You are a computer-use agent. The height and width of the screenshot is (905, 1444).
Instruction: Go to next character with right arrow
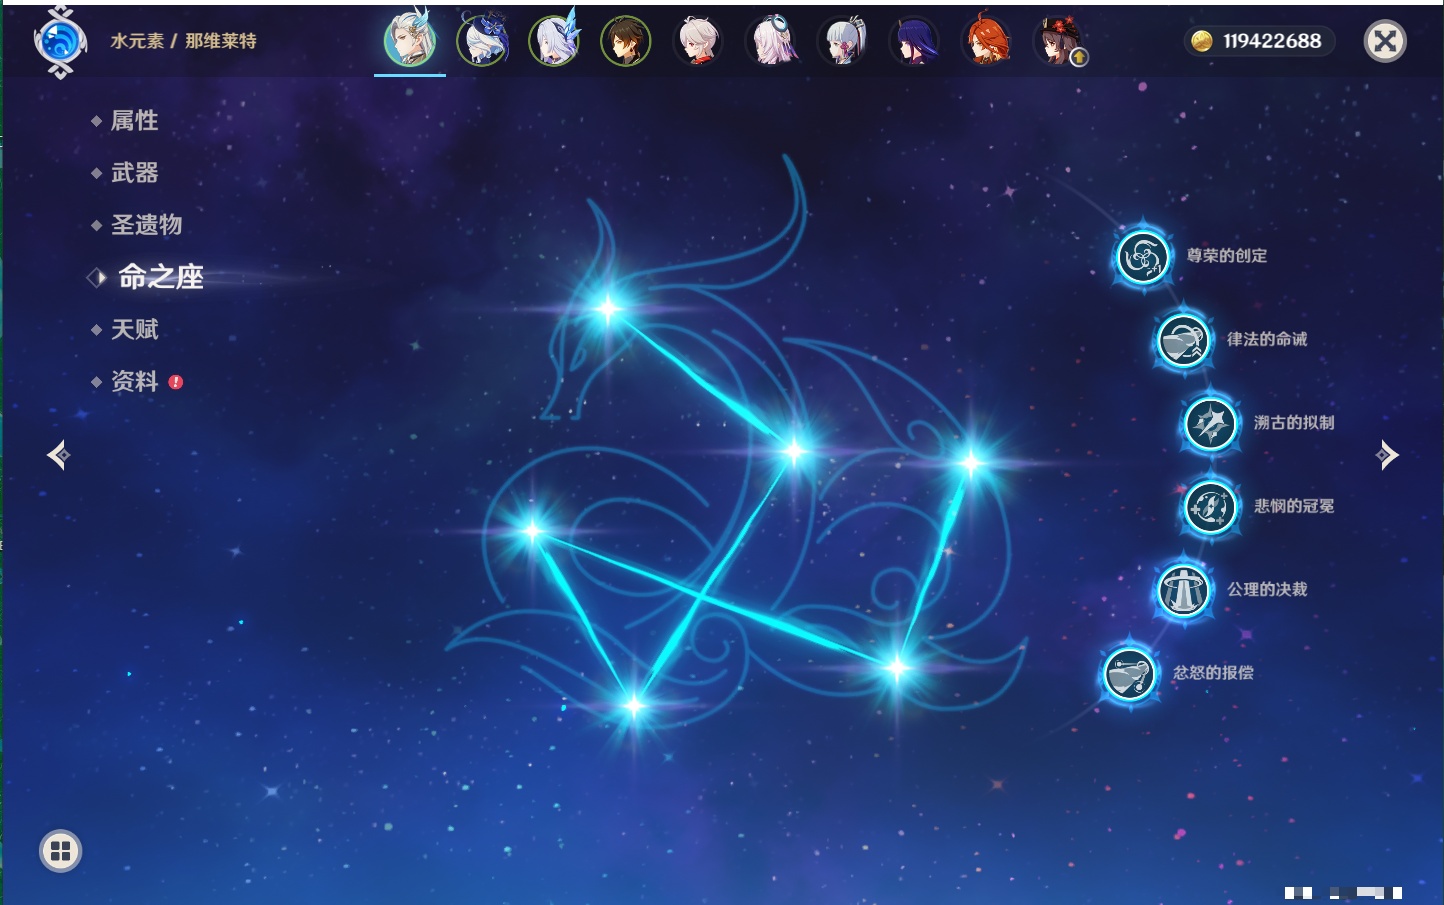pos(1387,455)
